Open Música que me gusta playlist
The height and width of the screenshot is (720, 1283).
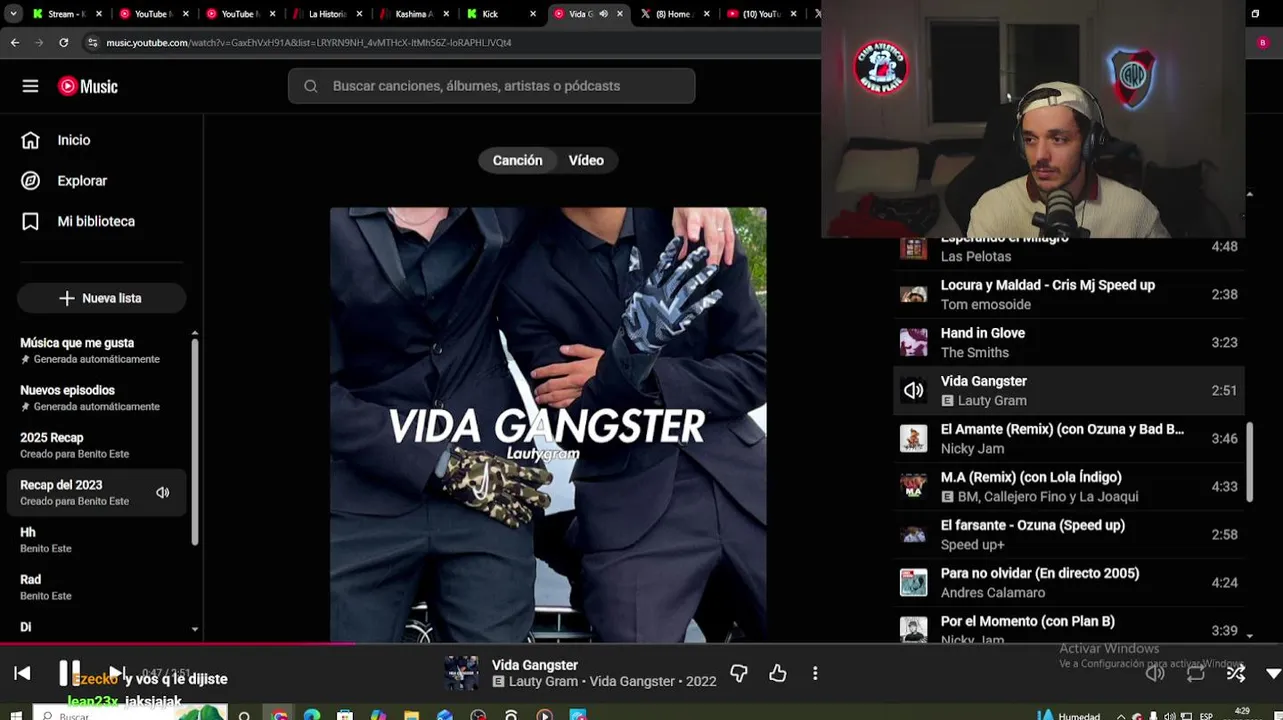(x=97, y=350)
